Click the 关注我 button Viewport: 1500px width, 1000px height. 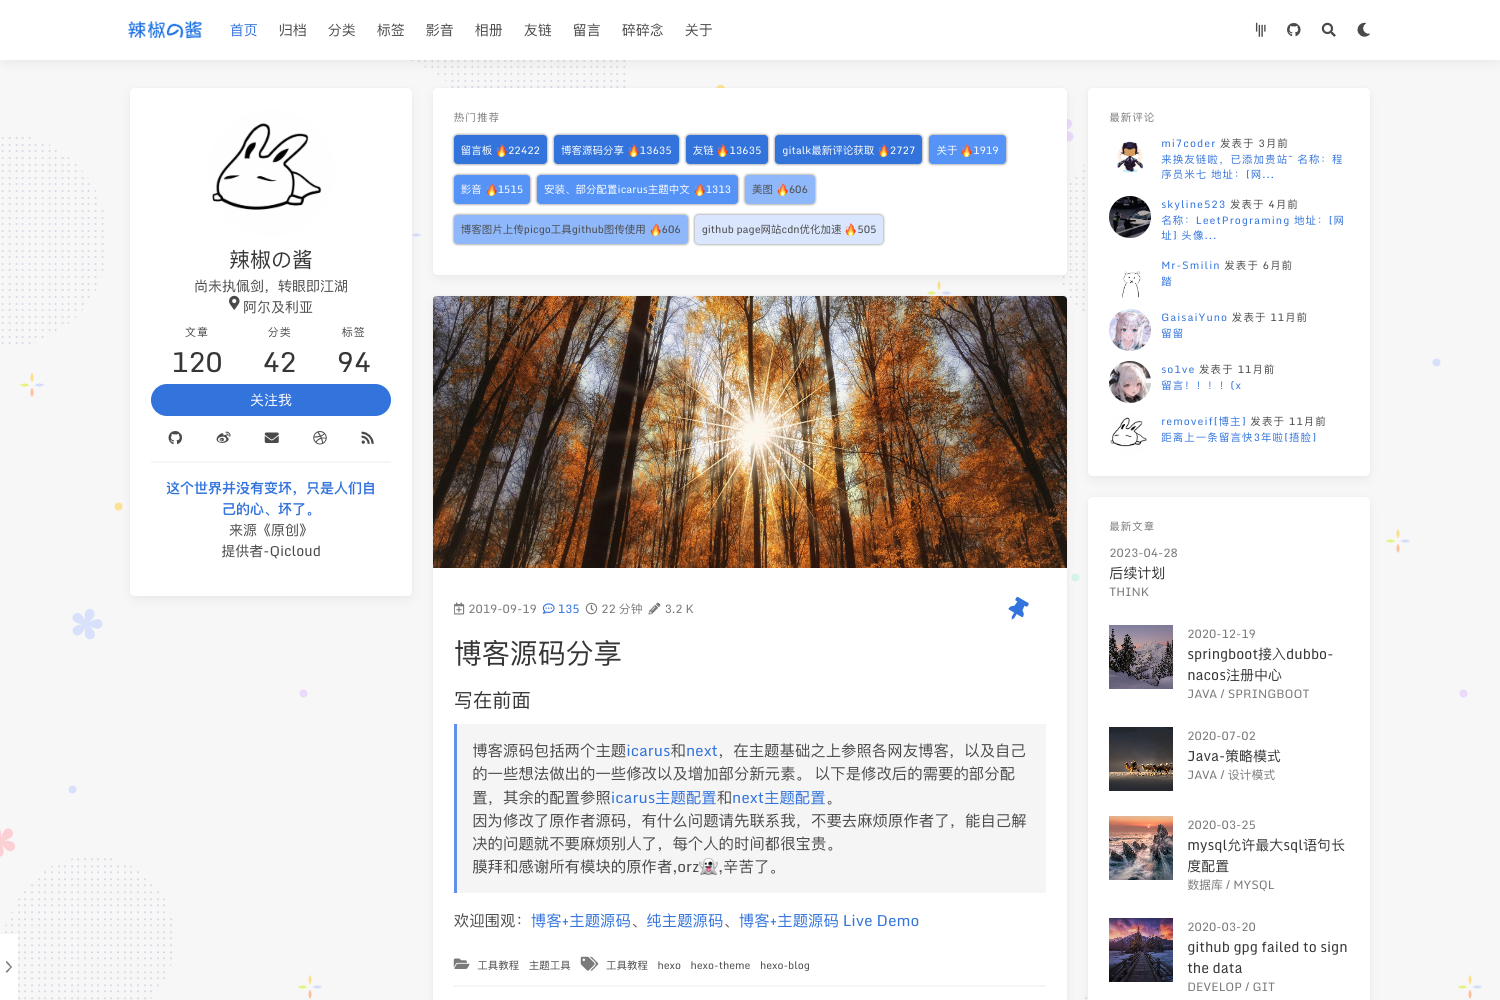pyautogui.click(x=271, y=399)
